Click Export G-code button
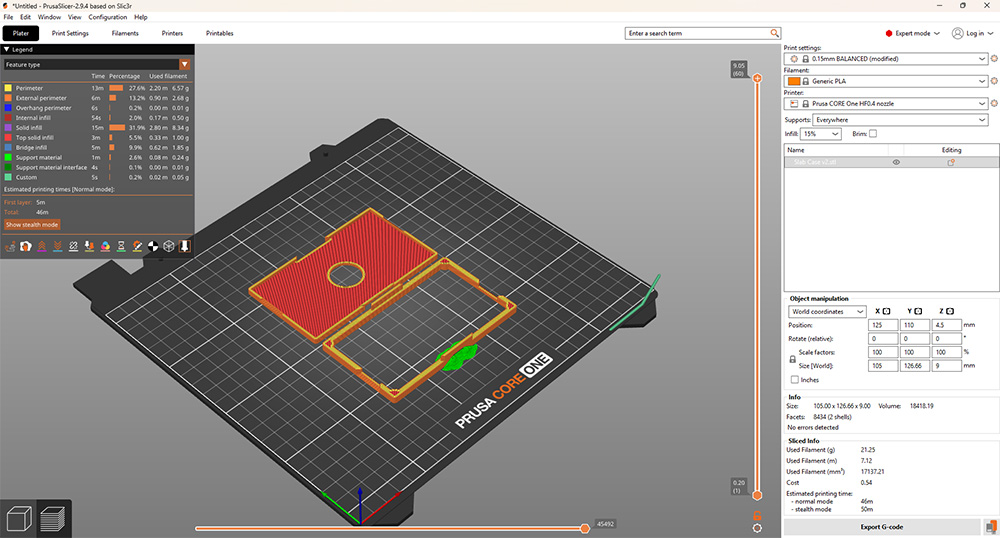The image size is (1000, 538). [x=882, y=527]
